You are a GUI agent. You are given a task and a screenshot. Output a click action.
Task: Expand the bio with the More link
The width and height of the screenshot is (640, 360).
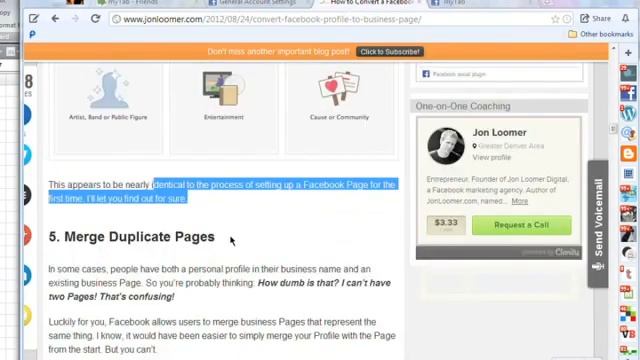[x=520, y=201]
